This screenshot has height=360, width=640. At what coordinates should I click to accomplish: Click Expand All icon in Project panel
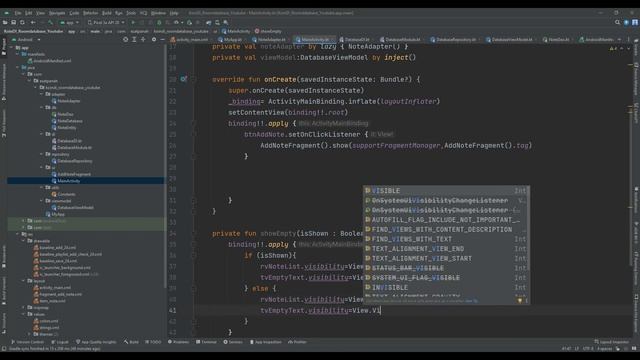[134, 40]
